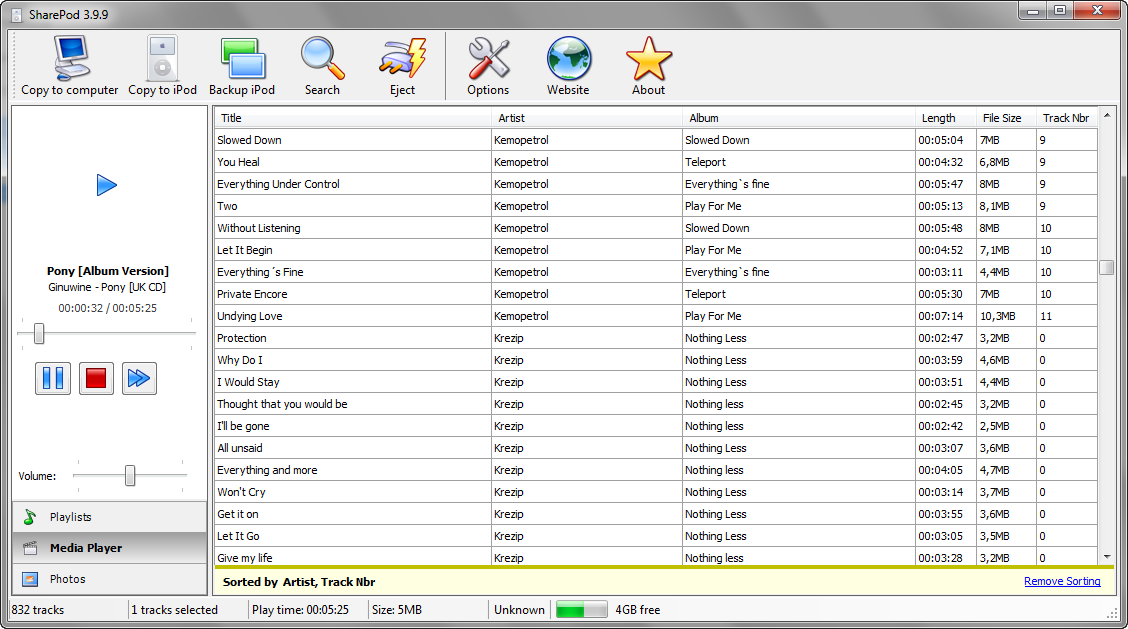Click the scrollbar down arrow
This screenshot has width=1128, height=629.
tap(1106, 557)
